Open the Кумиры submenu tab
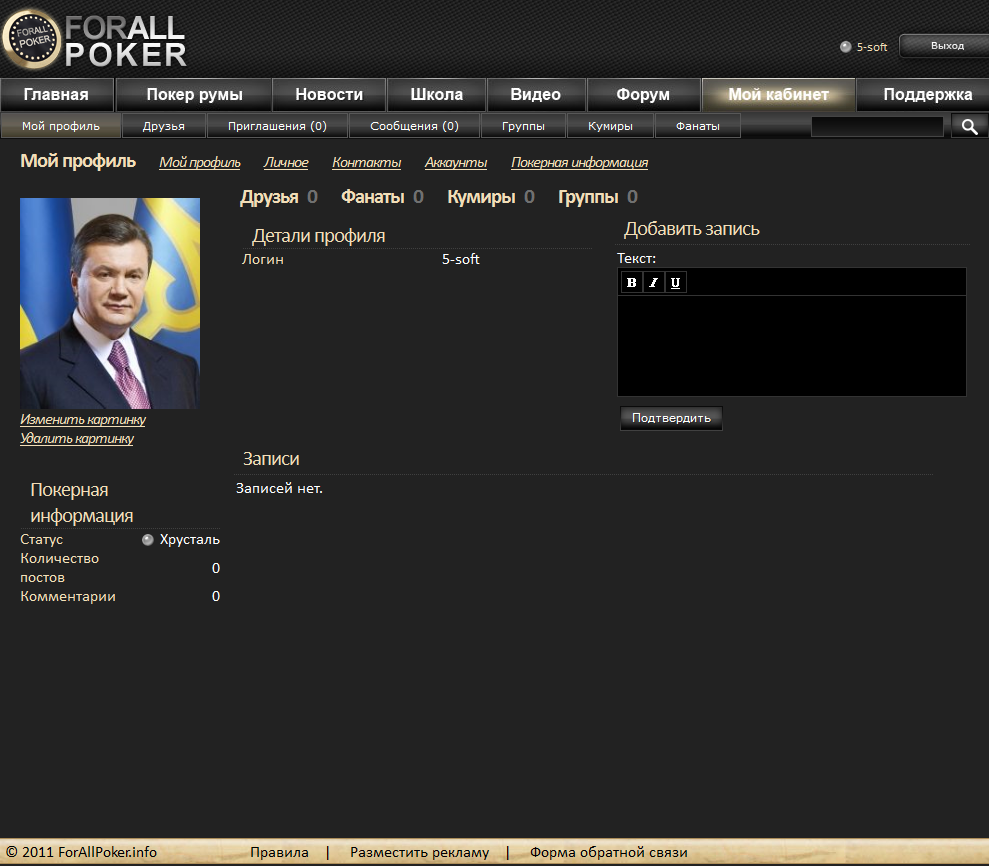Image resolution: width=989 pixels, height=866 pixels. [610, 126]
